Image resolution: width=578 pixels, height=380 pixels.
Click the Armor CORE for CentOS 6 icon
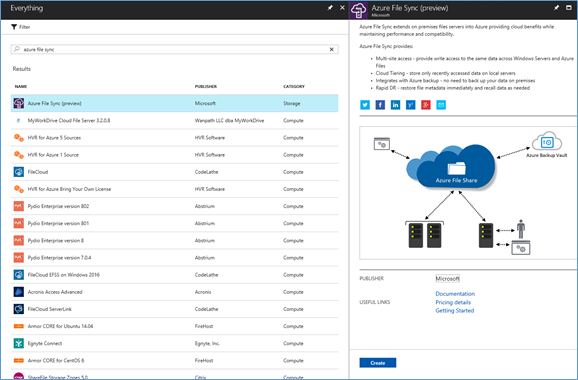pyautogui.click(x=19, y=360)
